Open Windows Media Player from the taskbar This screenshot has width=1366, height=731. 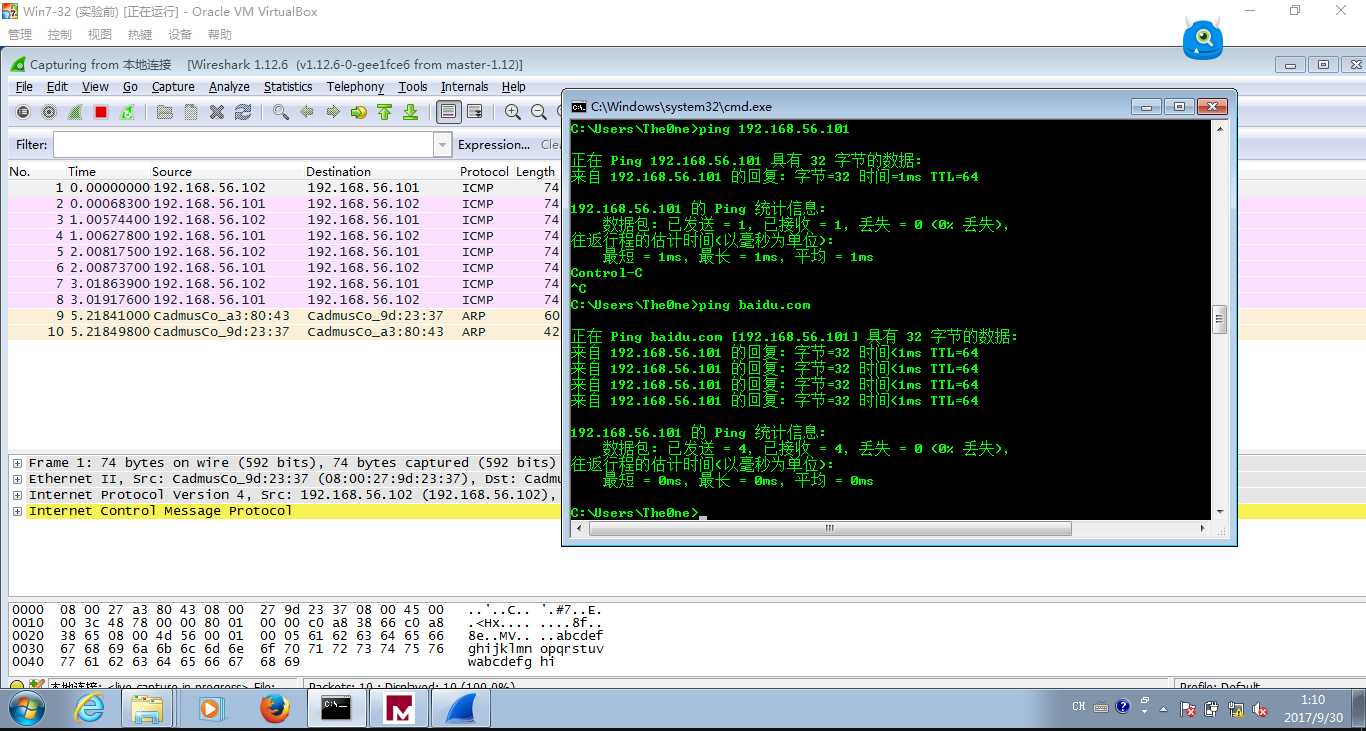click(x=211, y=709)
